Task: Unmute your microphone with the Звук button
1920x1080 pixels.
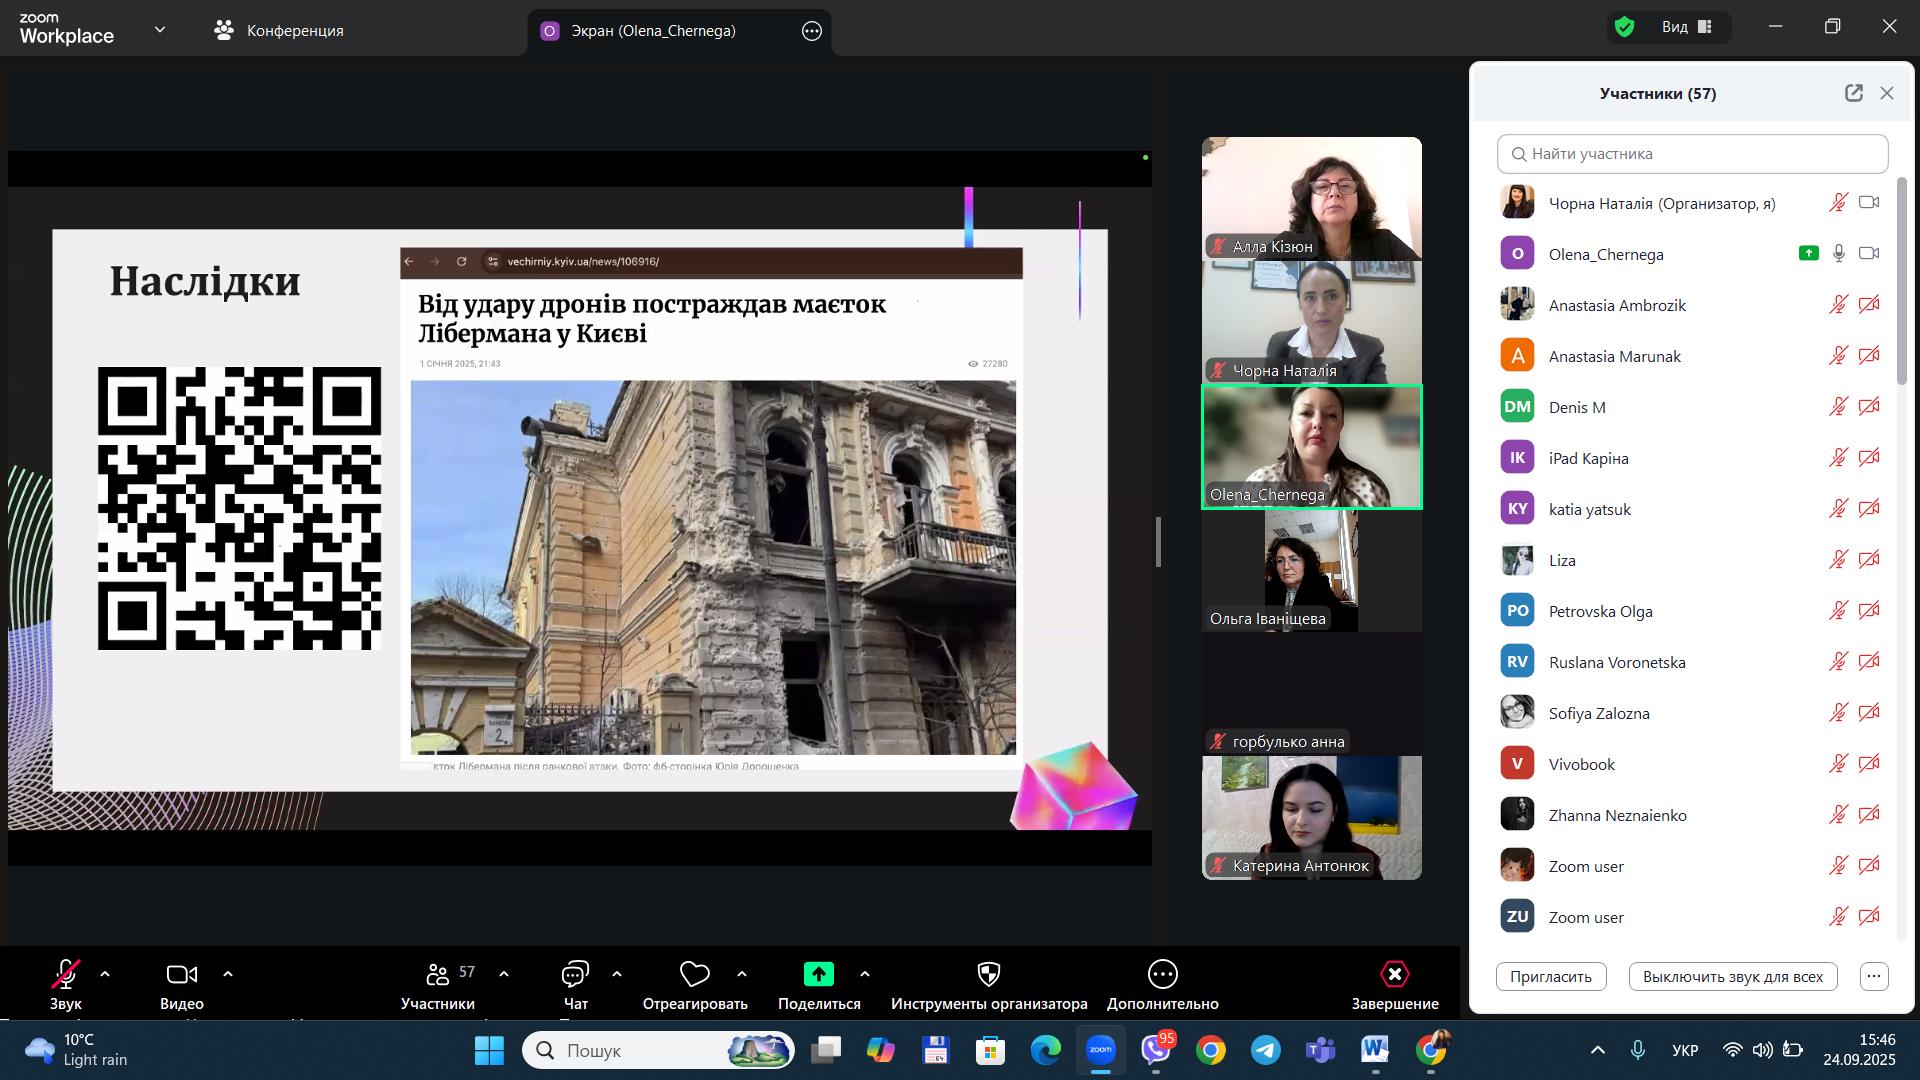Action: (x=66, y=974)
